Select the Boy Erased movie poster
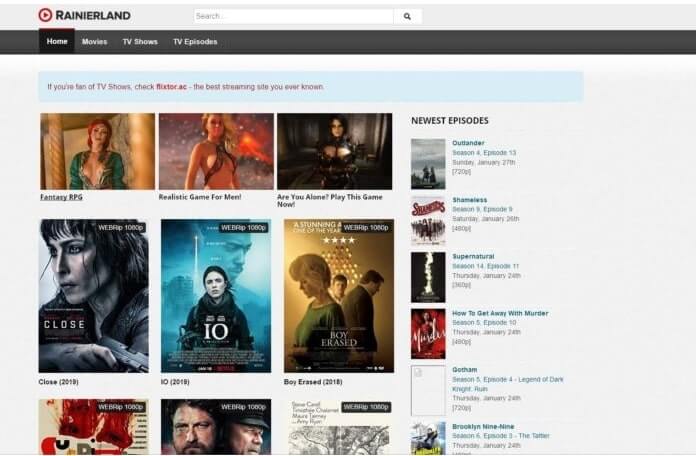 (338, 295)
